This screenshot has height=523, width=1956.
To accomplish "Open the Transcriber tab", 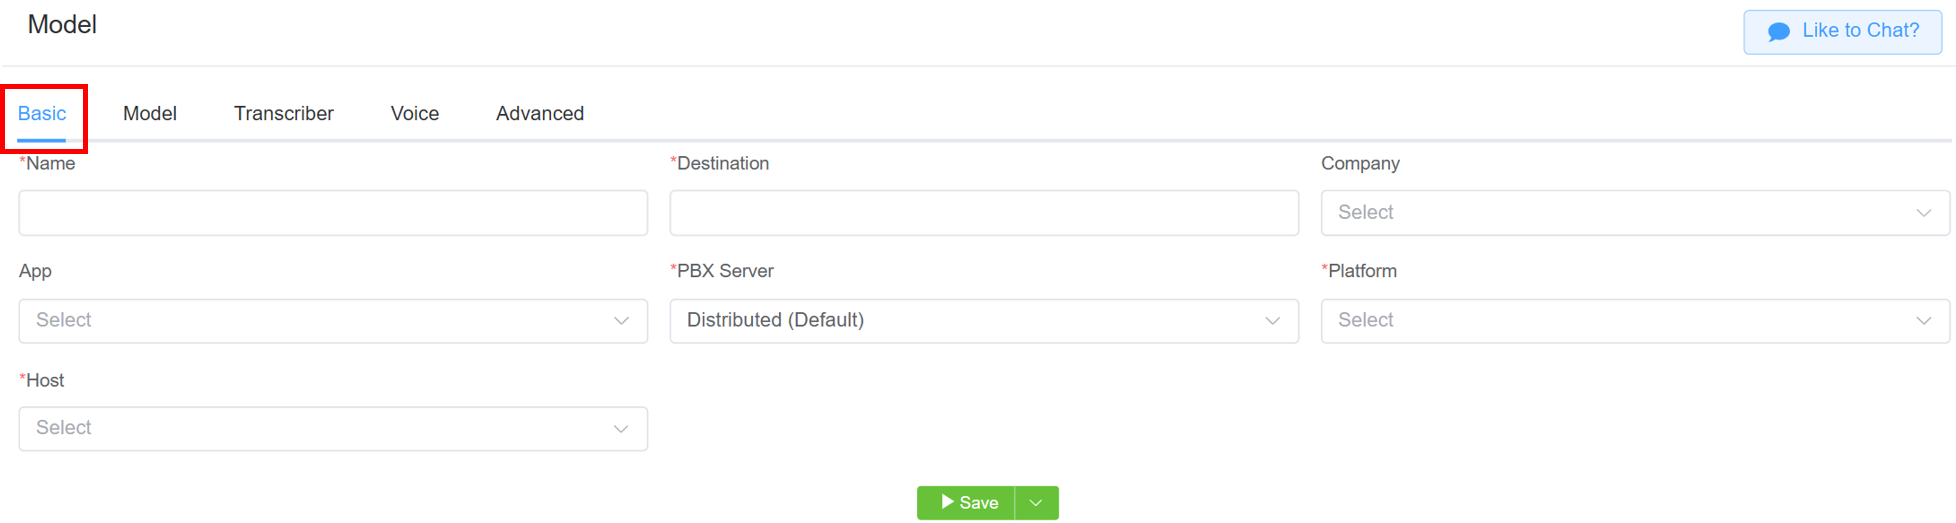I will (284, 114).
